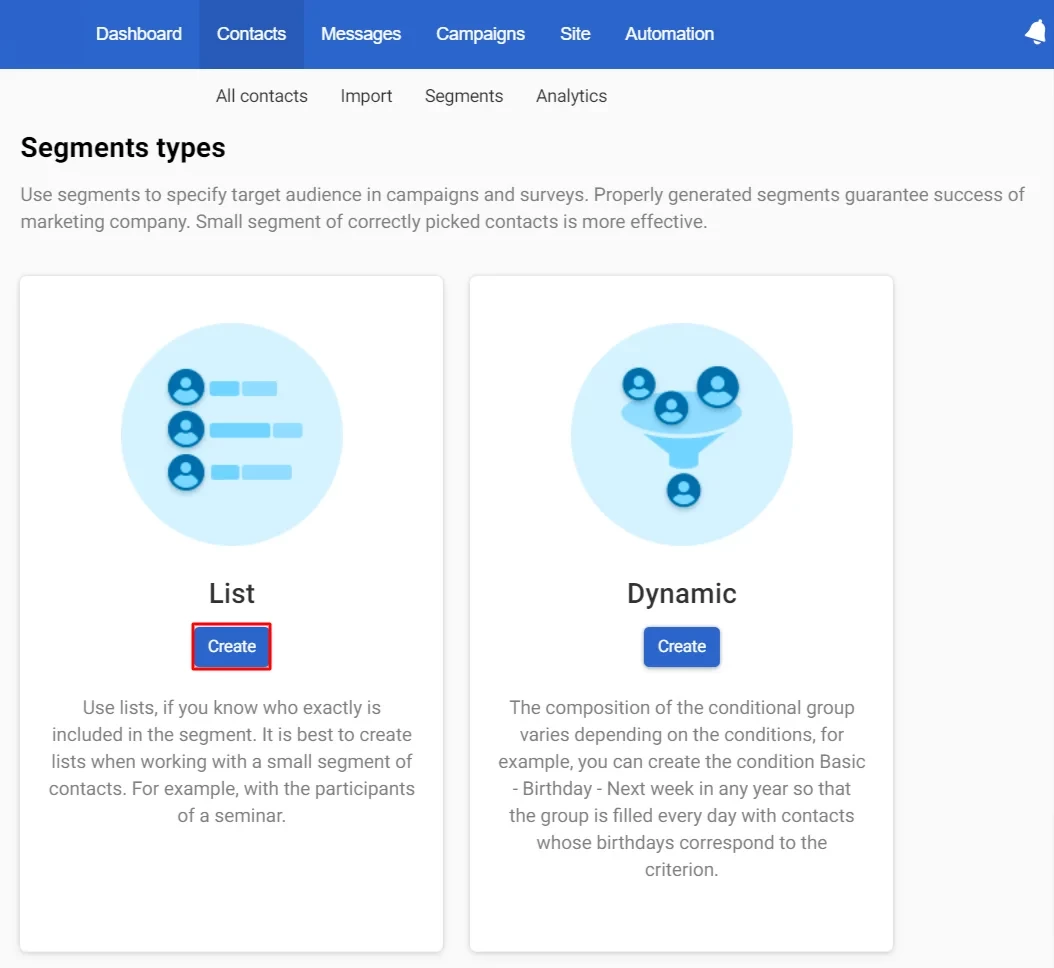Switch to the Messages section

(361, 34)
